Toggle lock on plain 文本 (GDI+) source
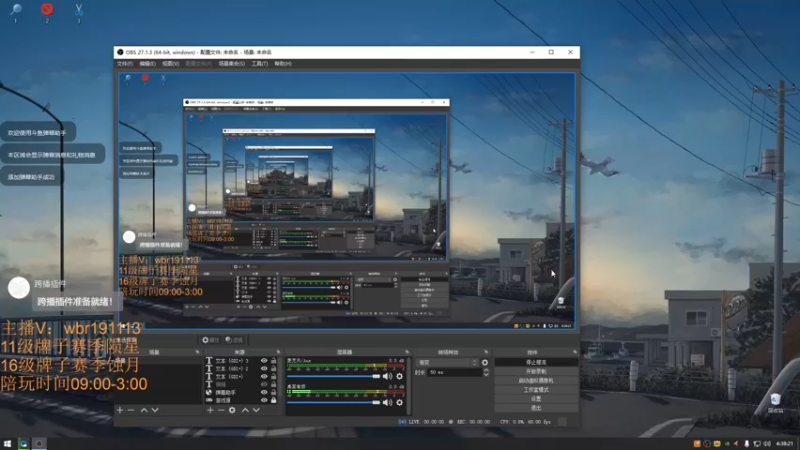The image size is (800, 450). 273,377
